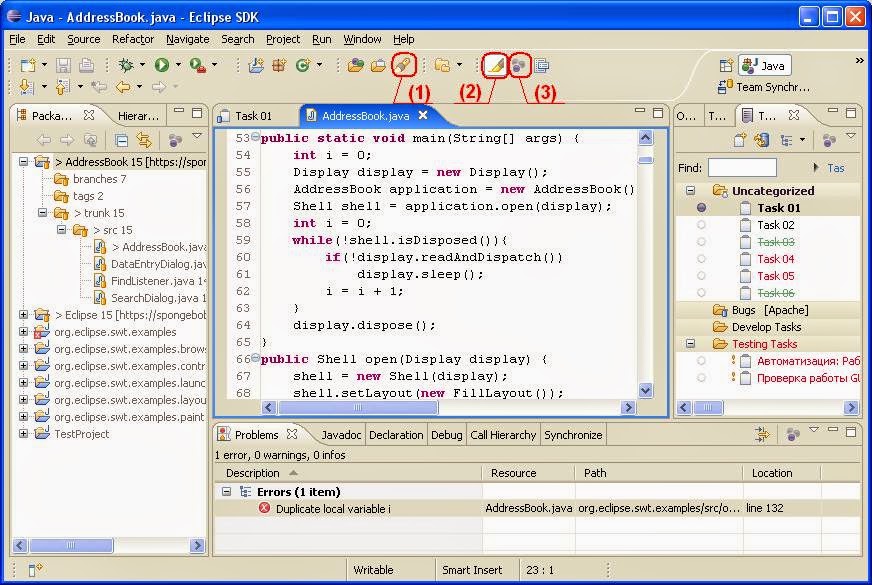Open the Window menu
This screenshot has width=872, height=585.
(362, 39)
